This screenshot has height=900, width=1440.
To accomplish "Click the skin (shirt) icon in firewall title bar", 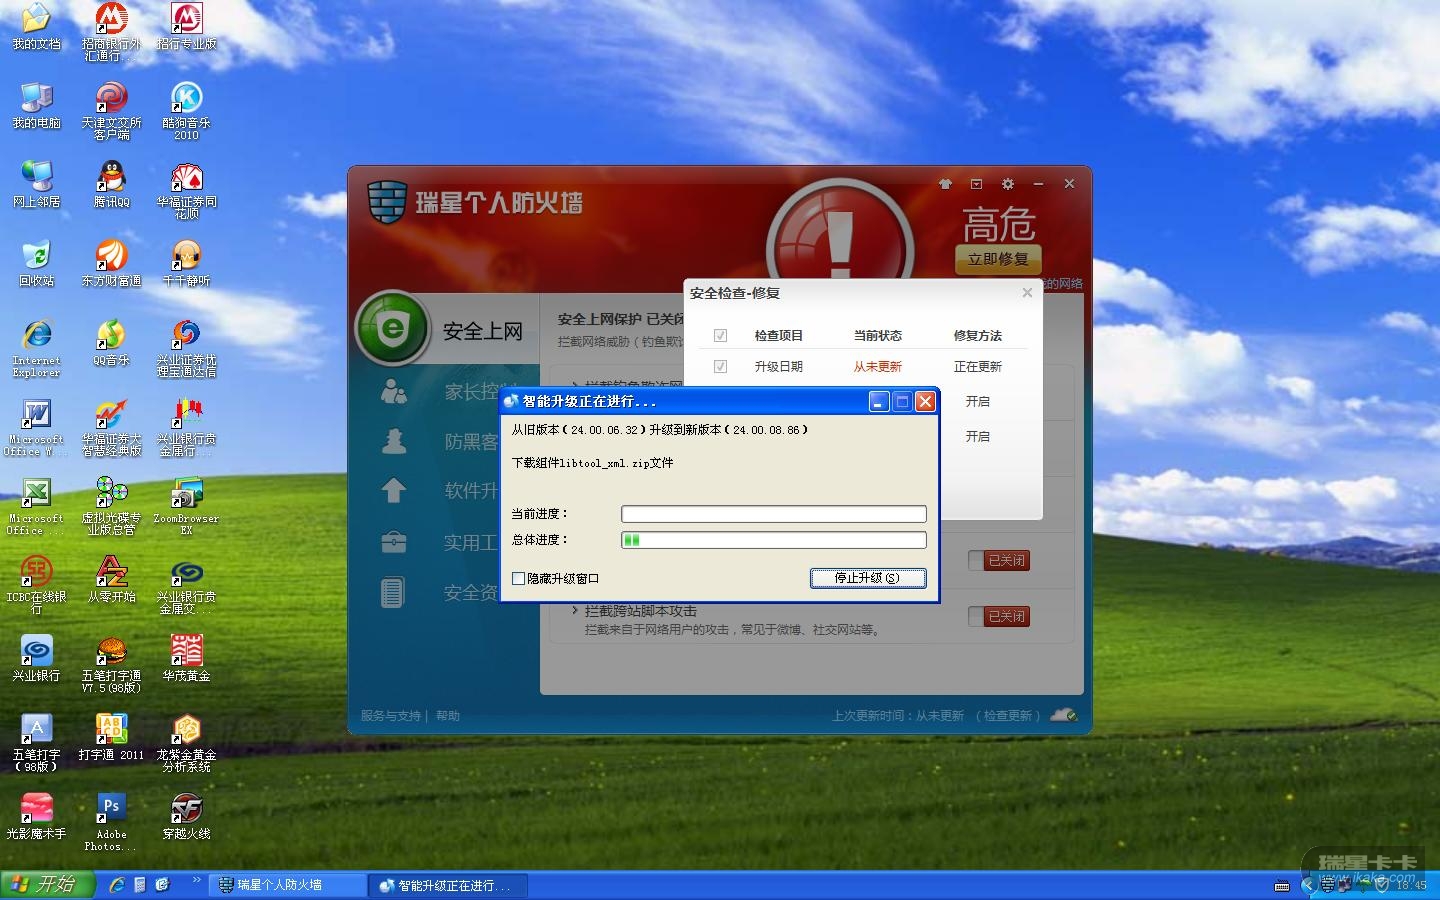I will (x=945, y=184).
